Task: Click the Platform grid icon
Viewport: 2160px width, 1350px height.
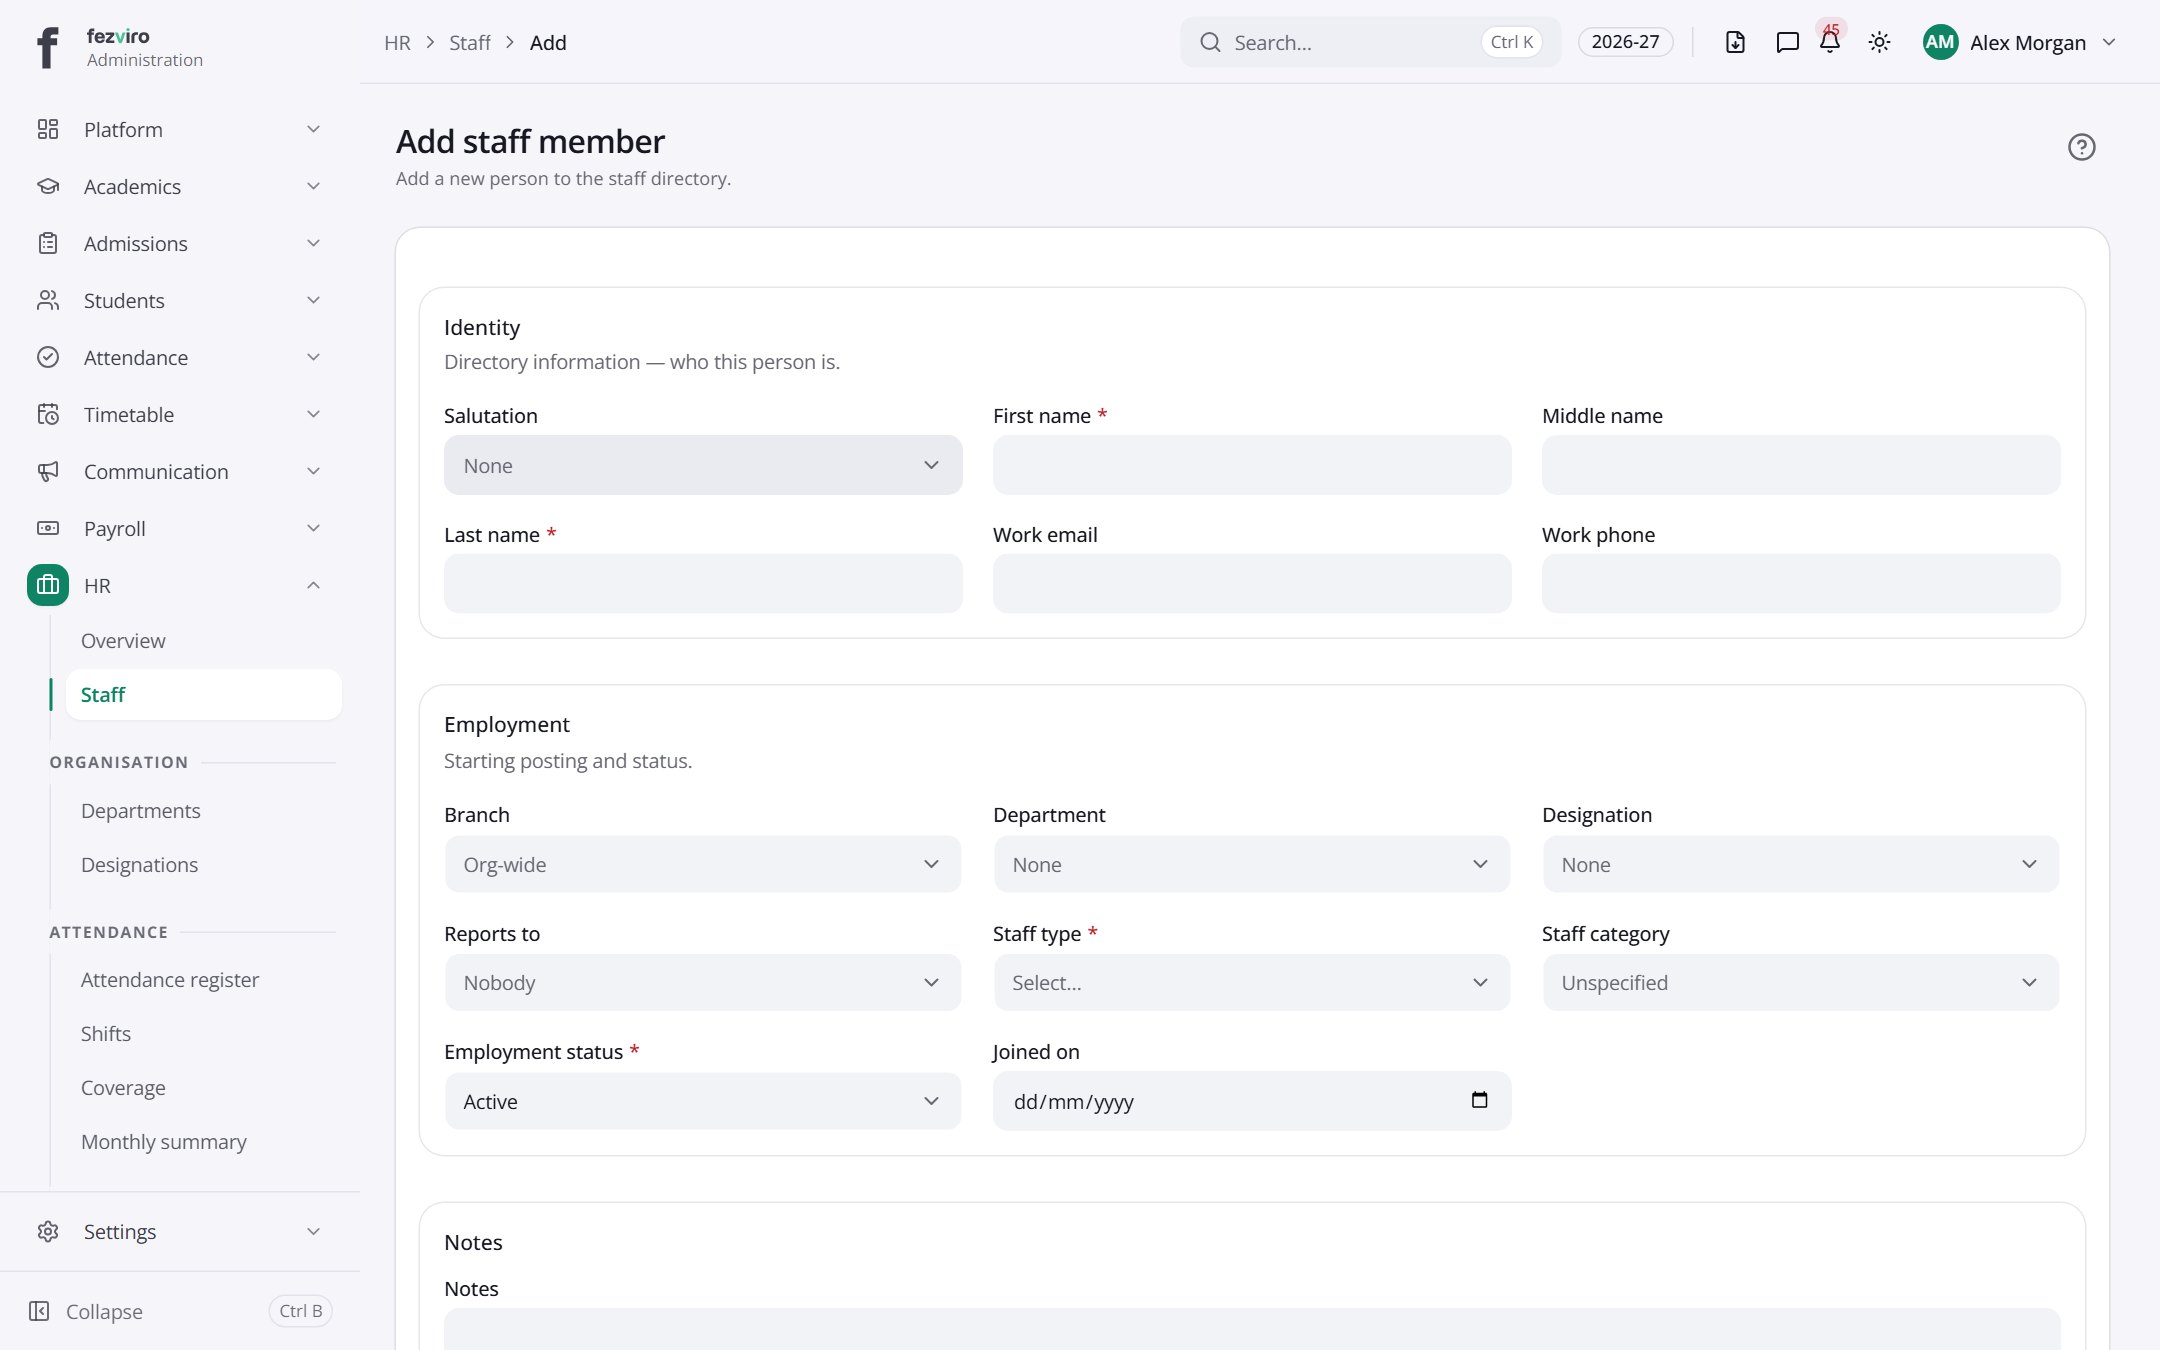Action: click(48, 129)
